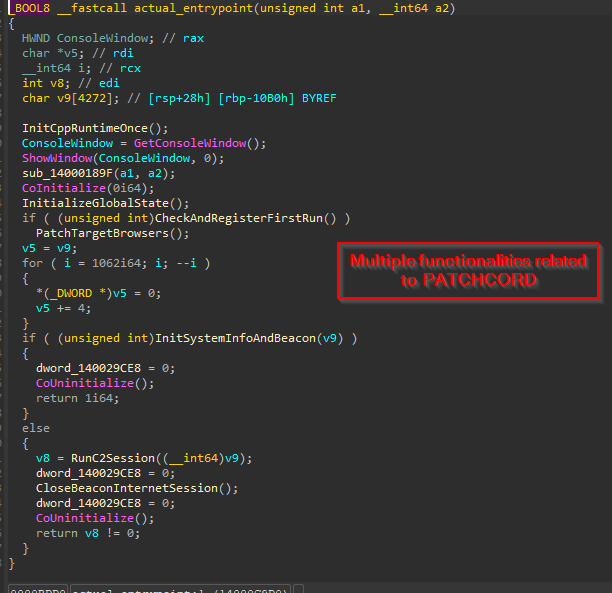Select CheckAndRegisterFirstRun function name
The width and height of the screenshot is (612, 593).
[239, 218]
